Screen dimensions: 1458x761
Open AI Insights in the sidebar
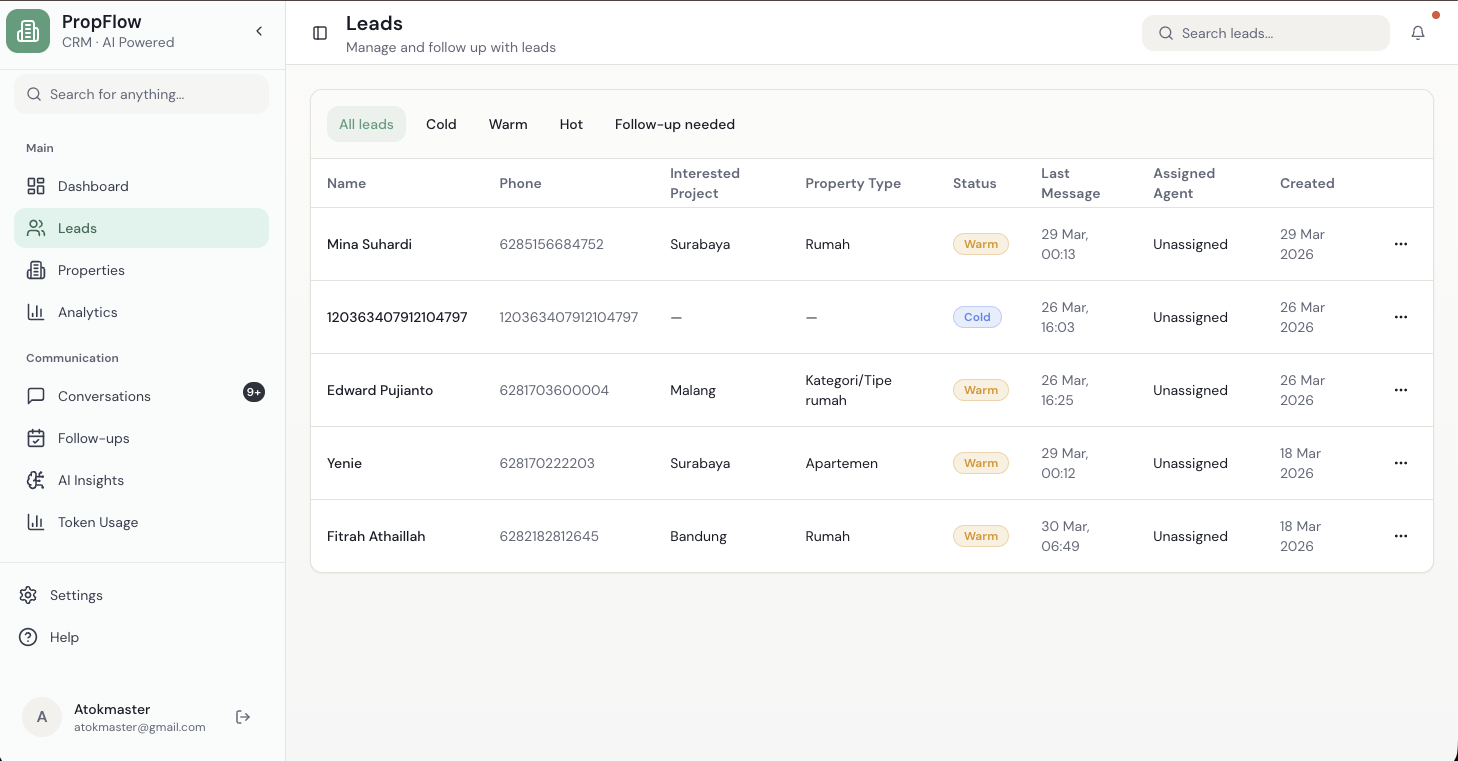[141, 480]
